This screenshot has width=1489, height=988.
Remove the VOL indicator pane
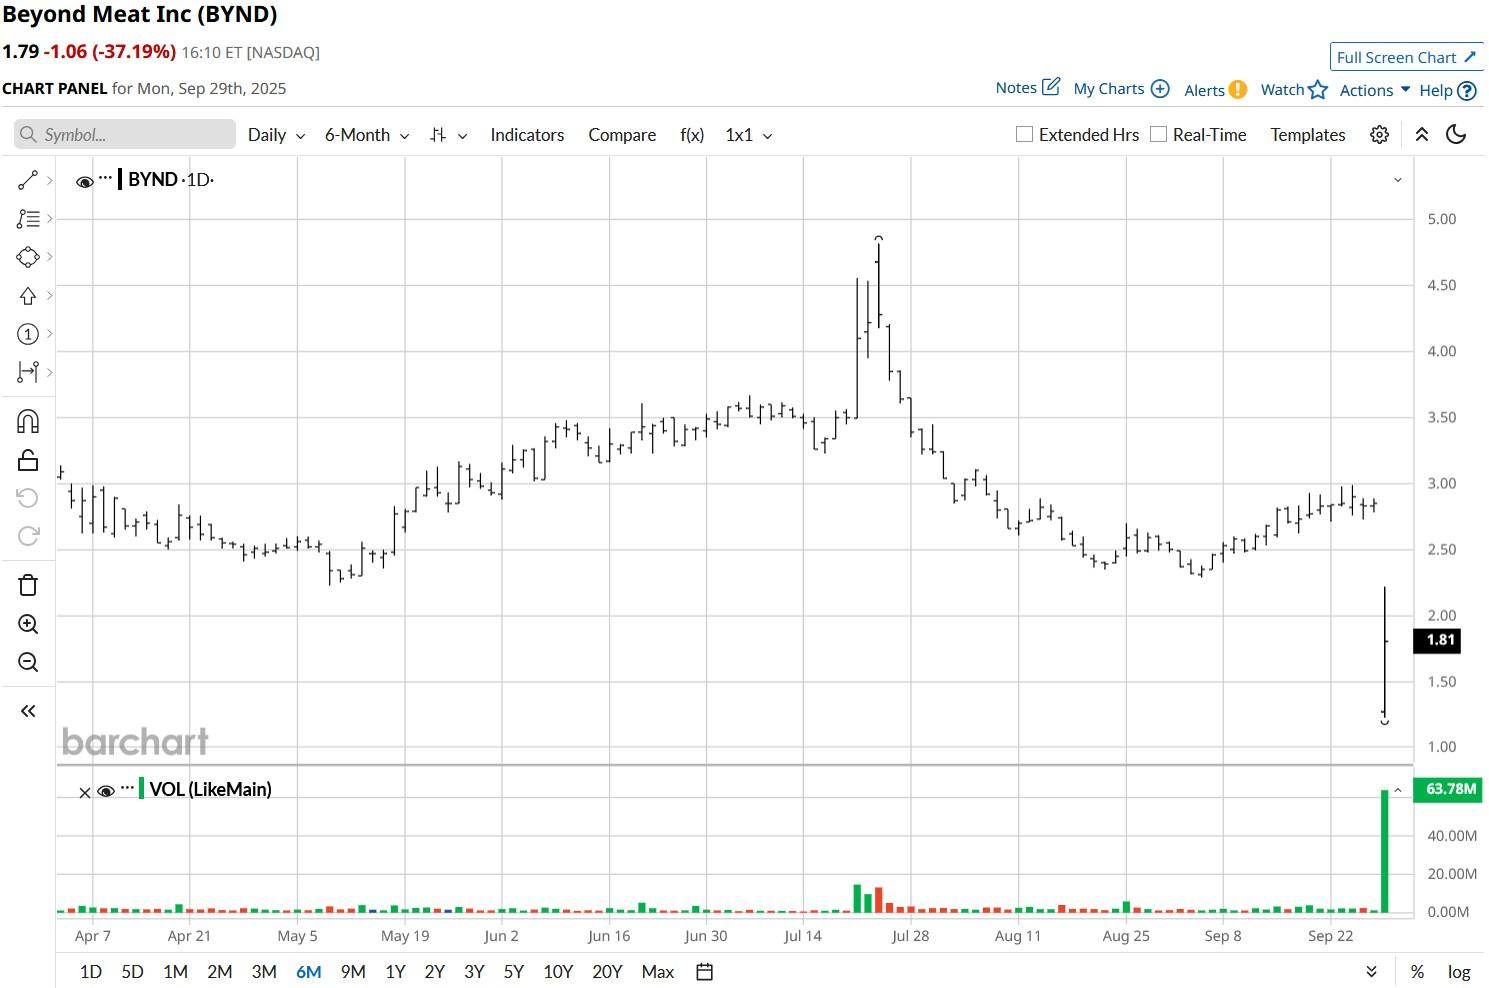pos(85,793)
